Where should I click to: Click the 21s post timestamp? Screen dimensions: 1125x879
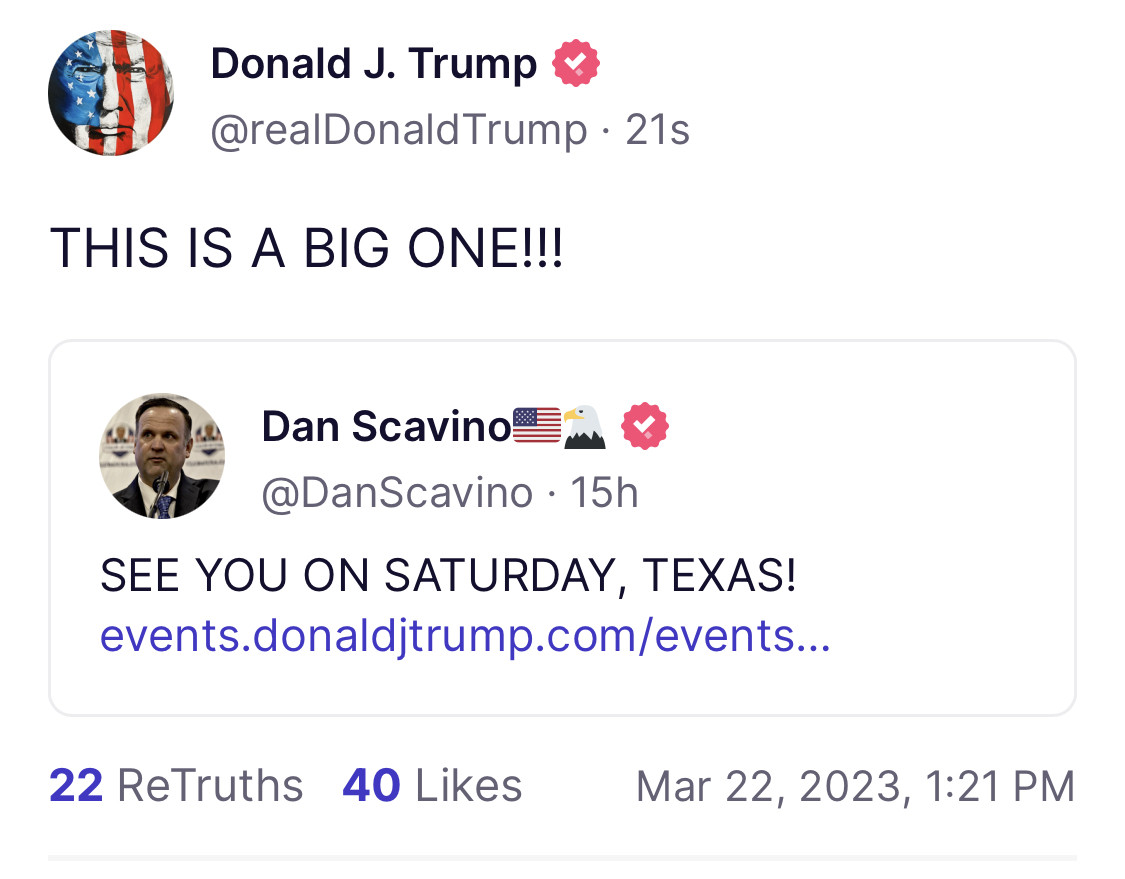(658, 130)
